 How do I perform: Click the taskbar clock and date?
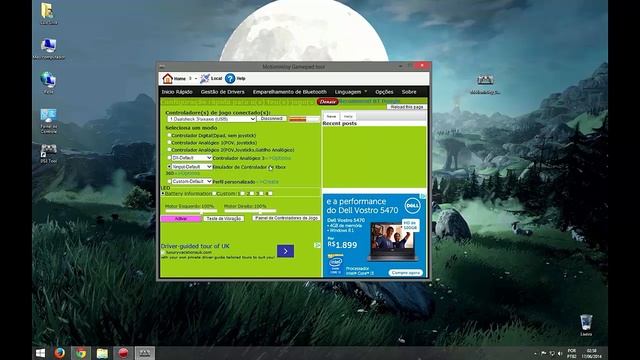591,353
